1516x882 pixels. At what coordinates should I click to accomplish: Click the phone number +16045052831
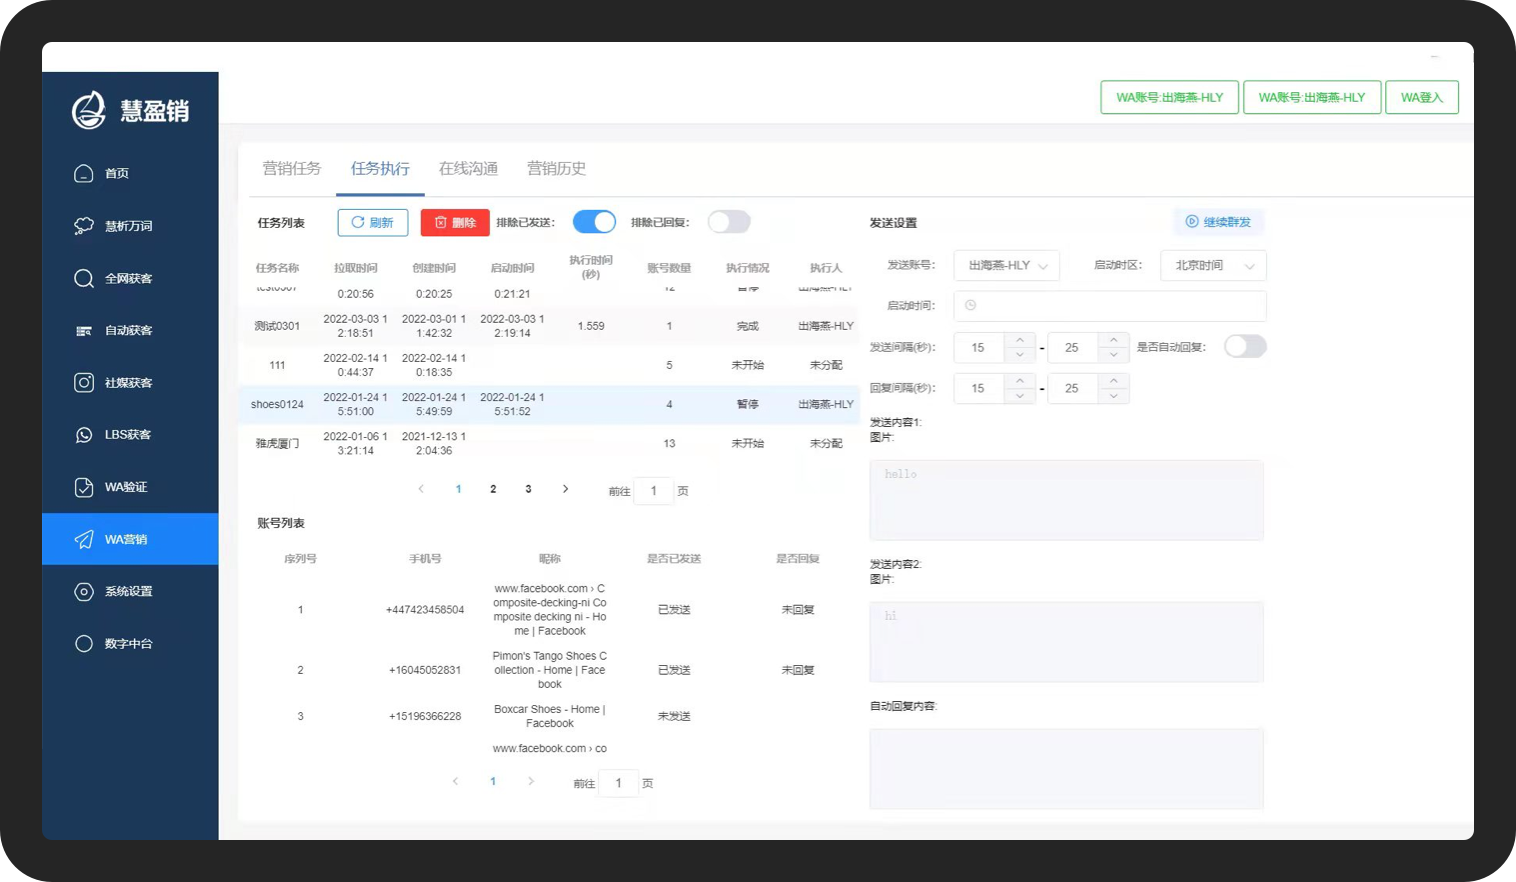pos(425,670)
